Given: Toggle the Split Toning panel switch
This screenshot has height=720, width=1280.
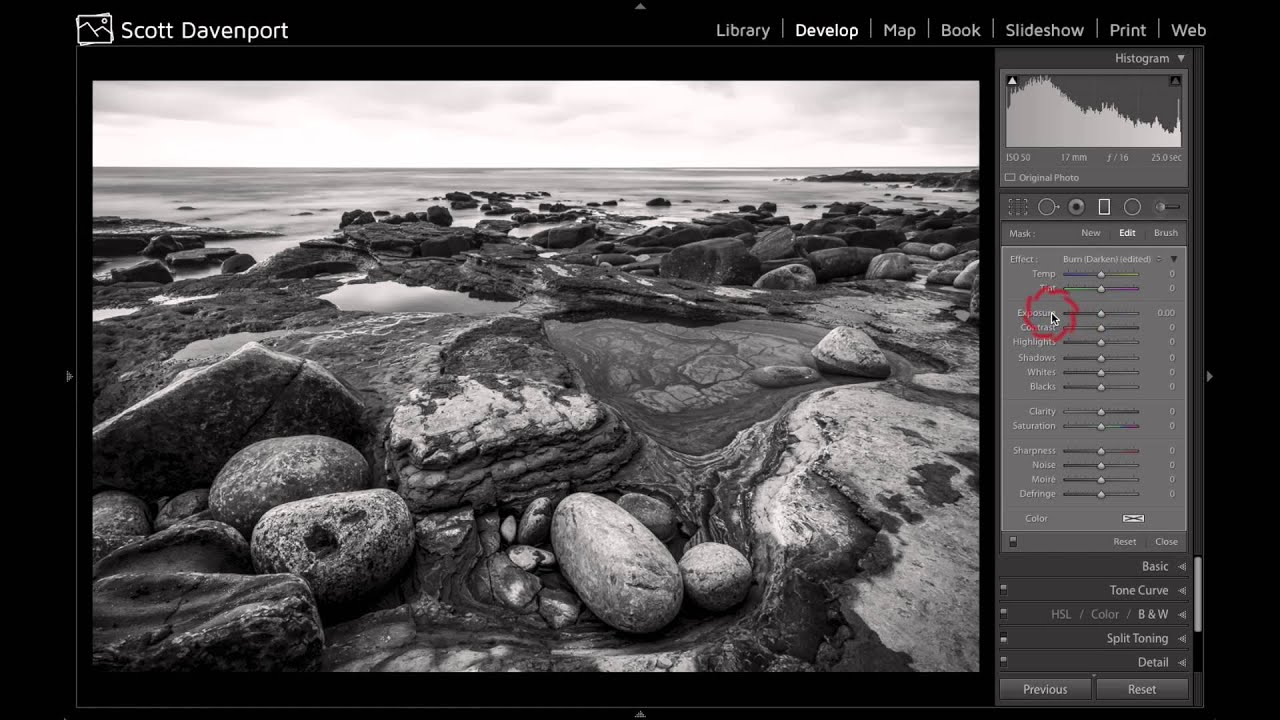Looking at the screenshot, I should click(1003, 638).
